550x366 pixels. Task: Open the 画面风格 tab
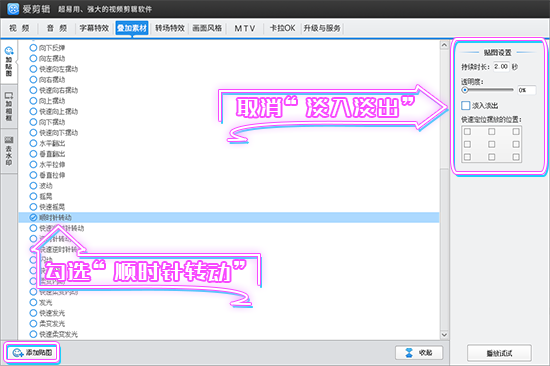point(207,28)
